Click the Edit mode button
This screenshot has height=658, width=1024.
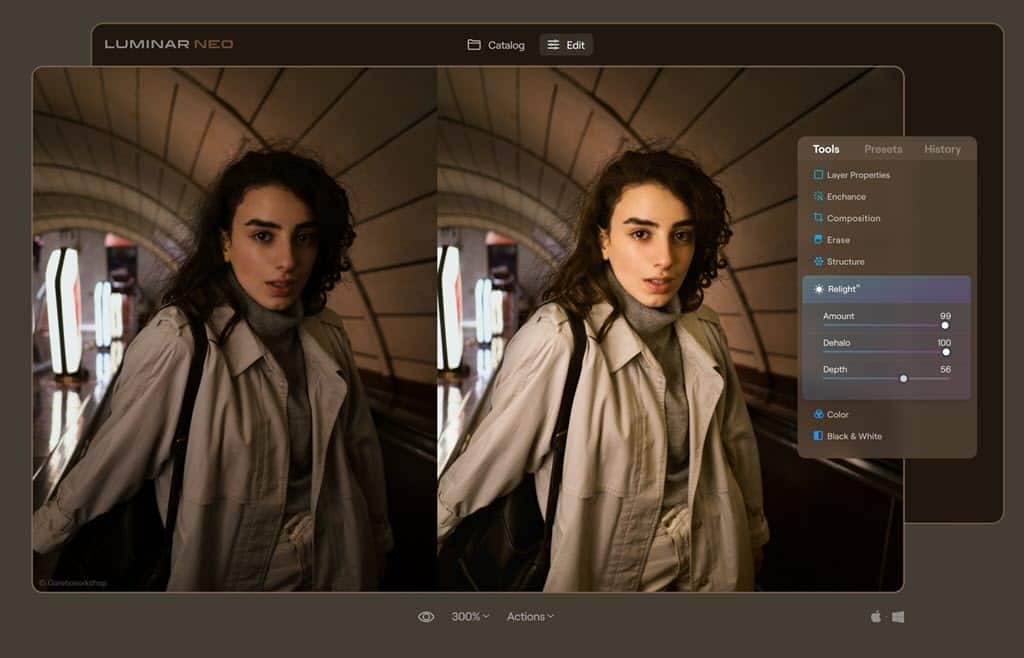point(566,45)
